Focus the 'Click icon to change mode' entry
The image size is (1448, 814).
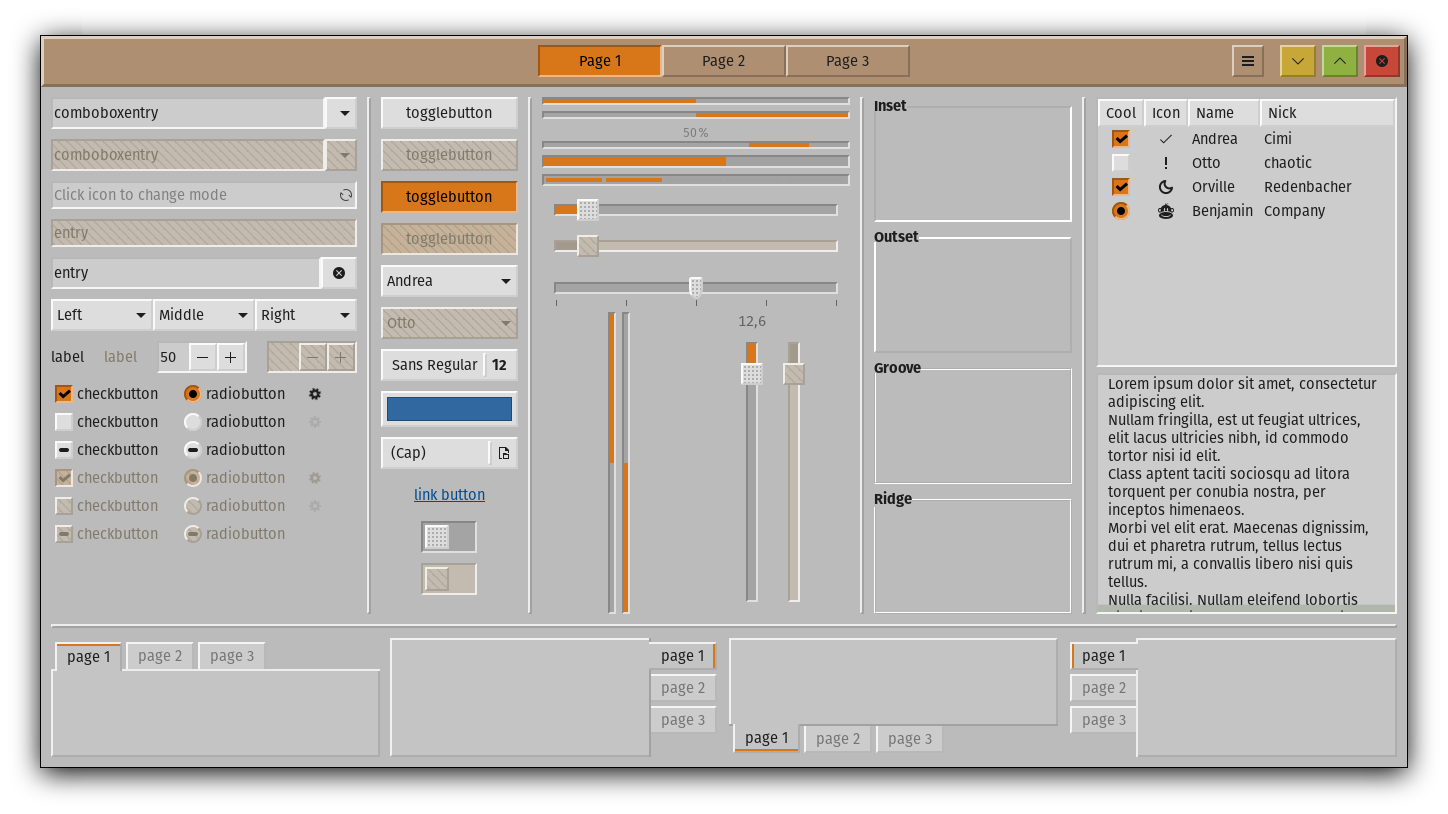204,195
